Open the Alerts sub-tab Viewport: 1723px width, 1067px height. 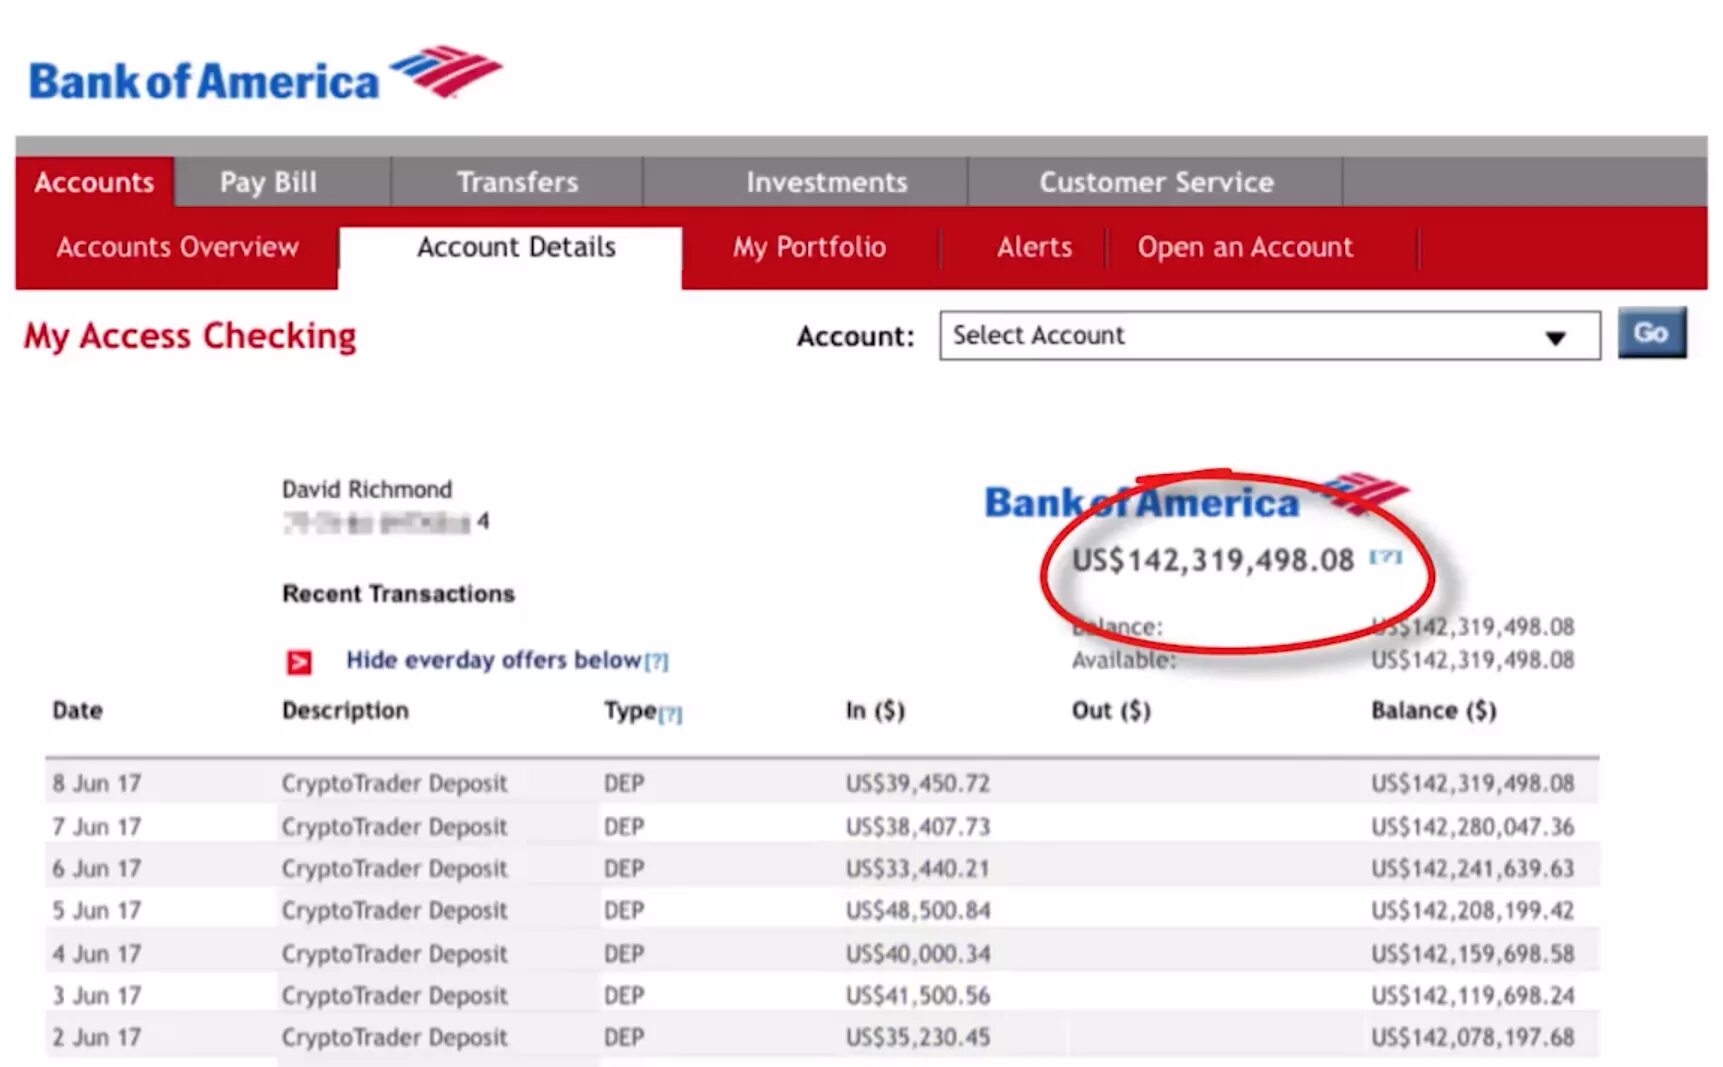point(1034,247)
